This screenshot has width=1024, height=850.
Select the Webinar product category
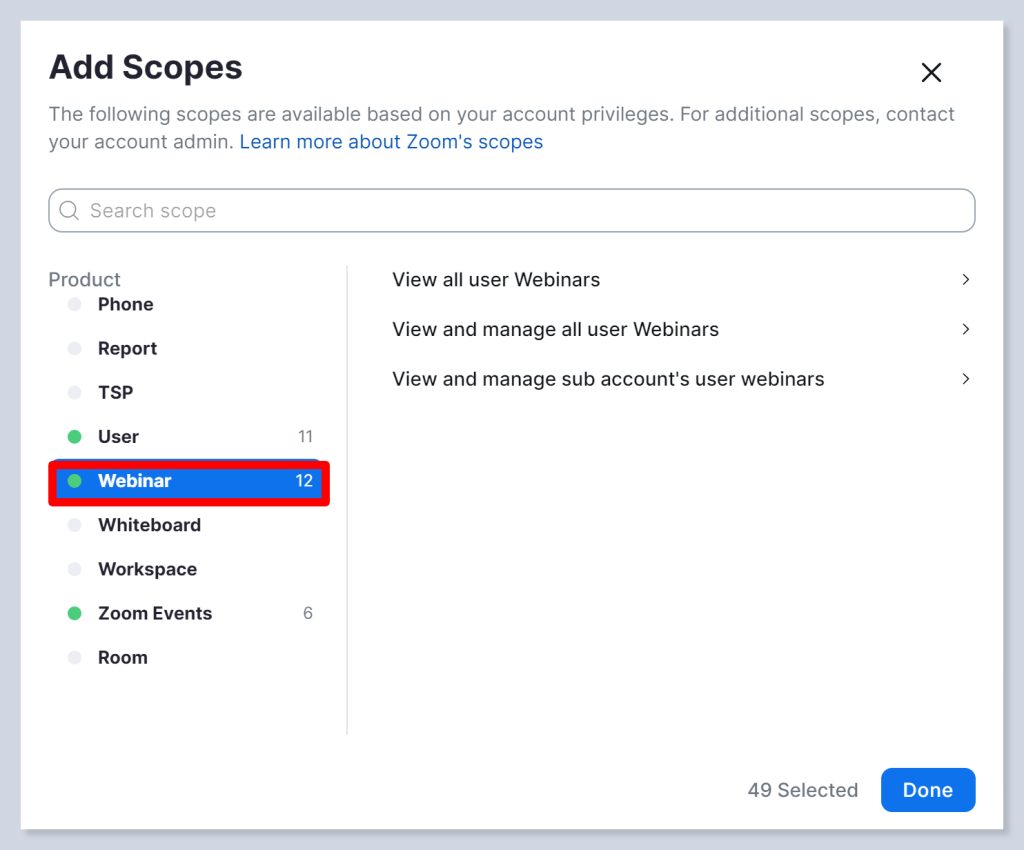point(135,481)
